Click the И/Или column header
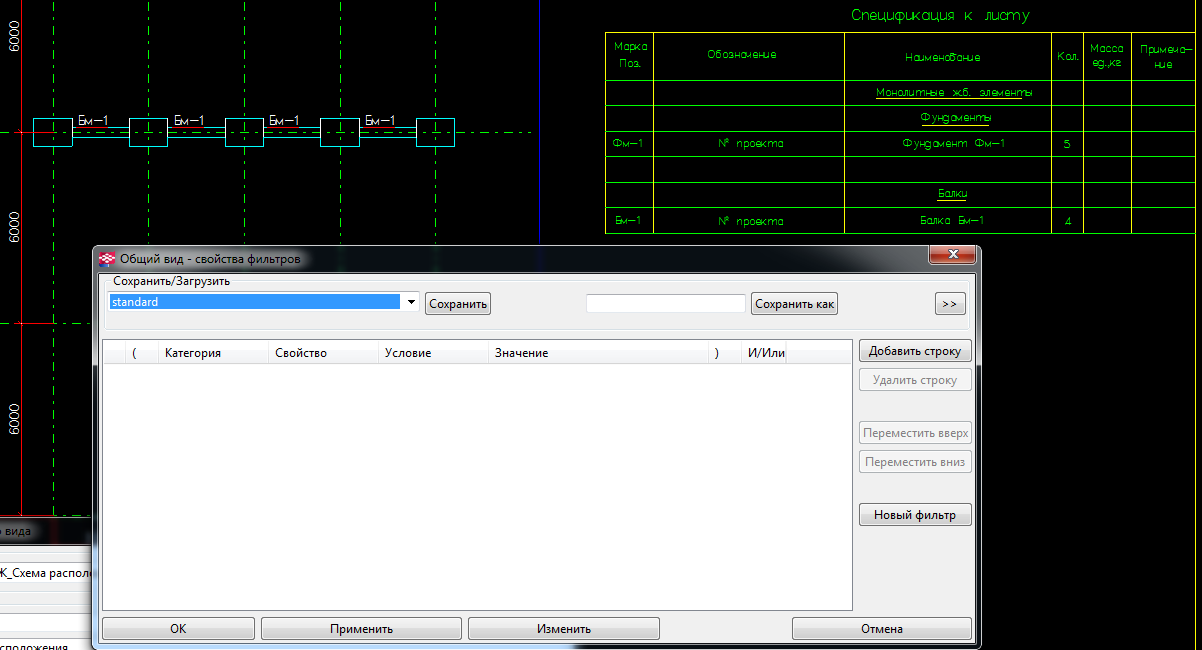The height and width of the screenshot is (650, 1202). (x=764, y=353)
